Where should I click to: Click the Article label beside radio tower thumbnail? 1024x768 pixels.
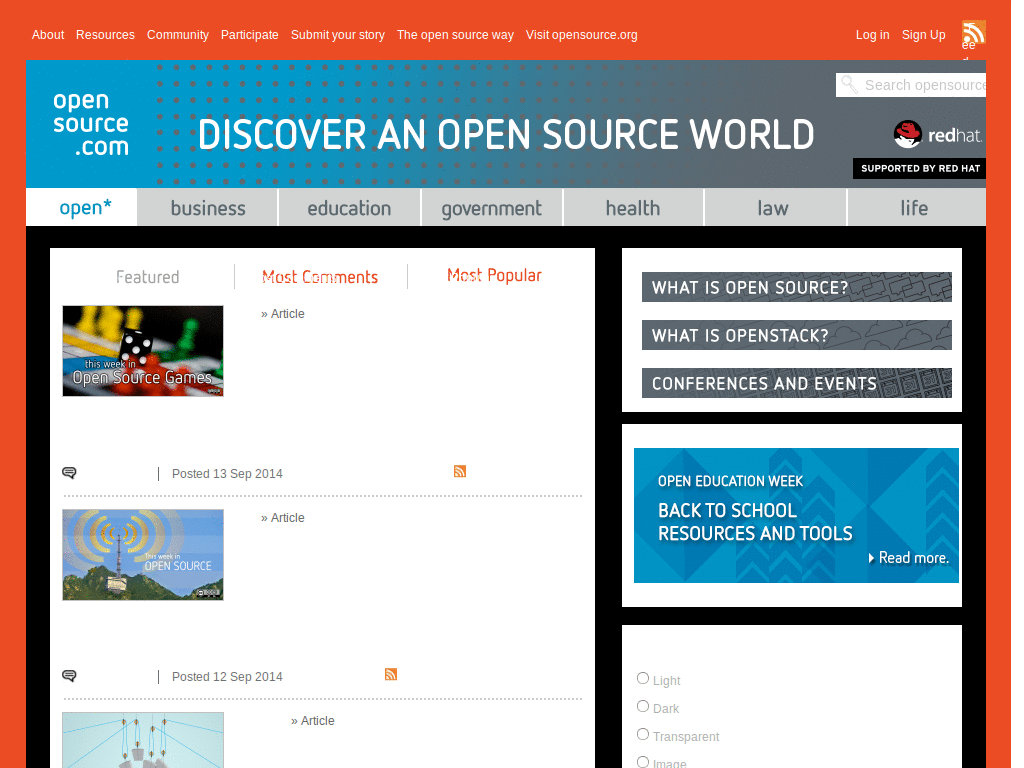[x=283, y=517]
